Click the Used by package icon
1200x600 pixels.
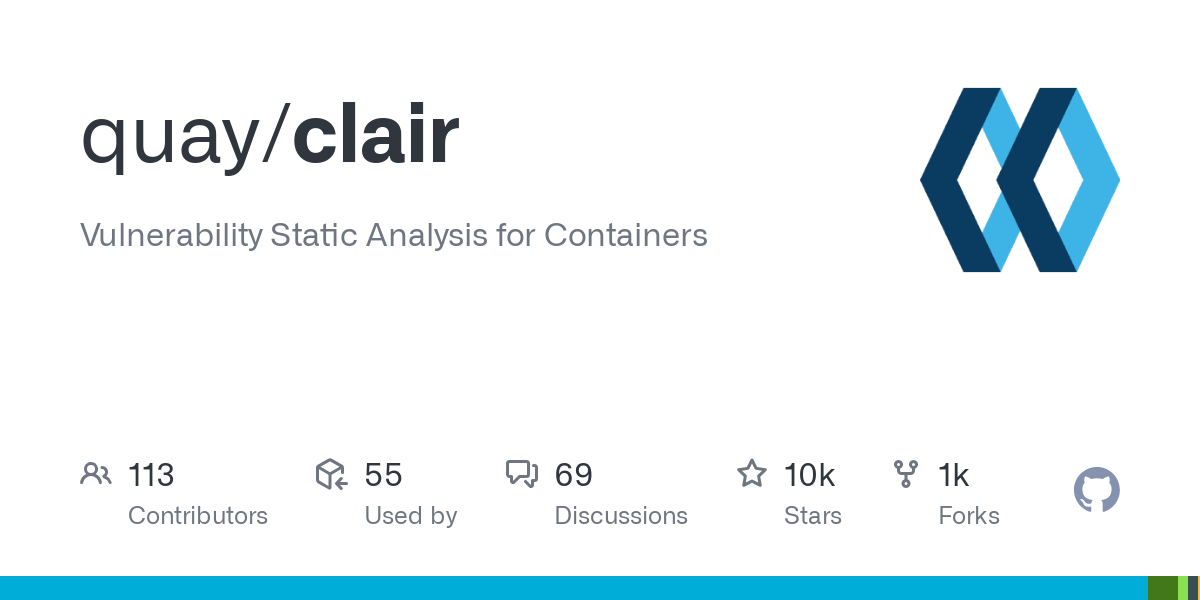pos(331,474)
